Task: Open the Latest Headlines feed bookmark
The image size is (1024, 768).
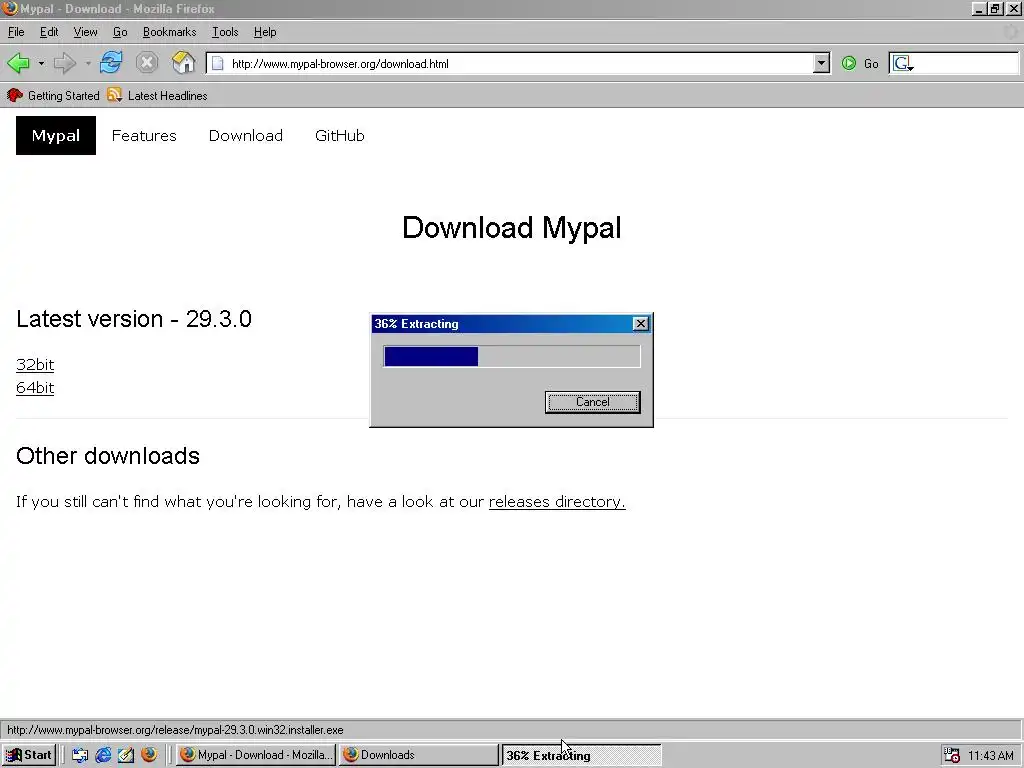Action: pyautogui.click(x=157, y=95)
